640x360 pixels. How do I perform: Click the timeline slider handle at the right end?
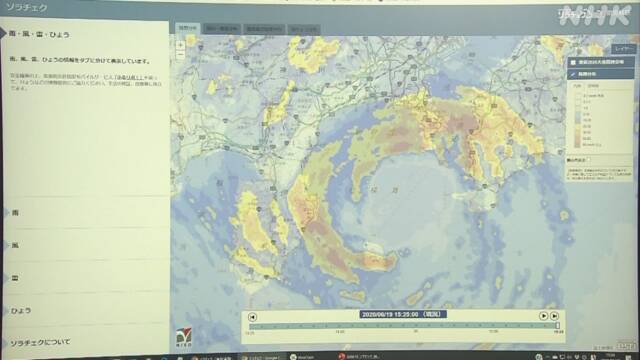tap(558, 326)
